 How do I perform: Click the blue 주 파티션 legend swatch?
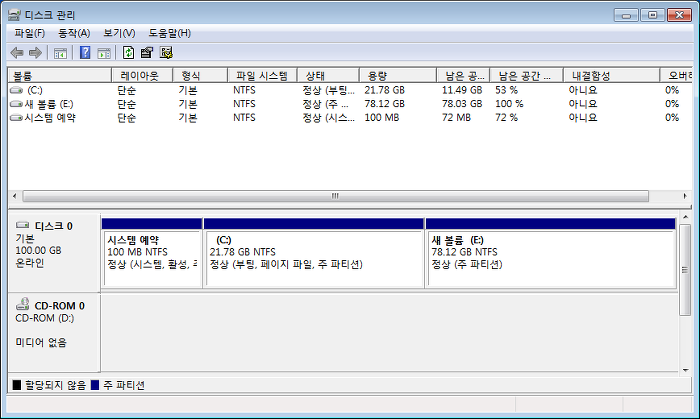point(95,385)
